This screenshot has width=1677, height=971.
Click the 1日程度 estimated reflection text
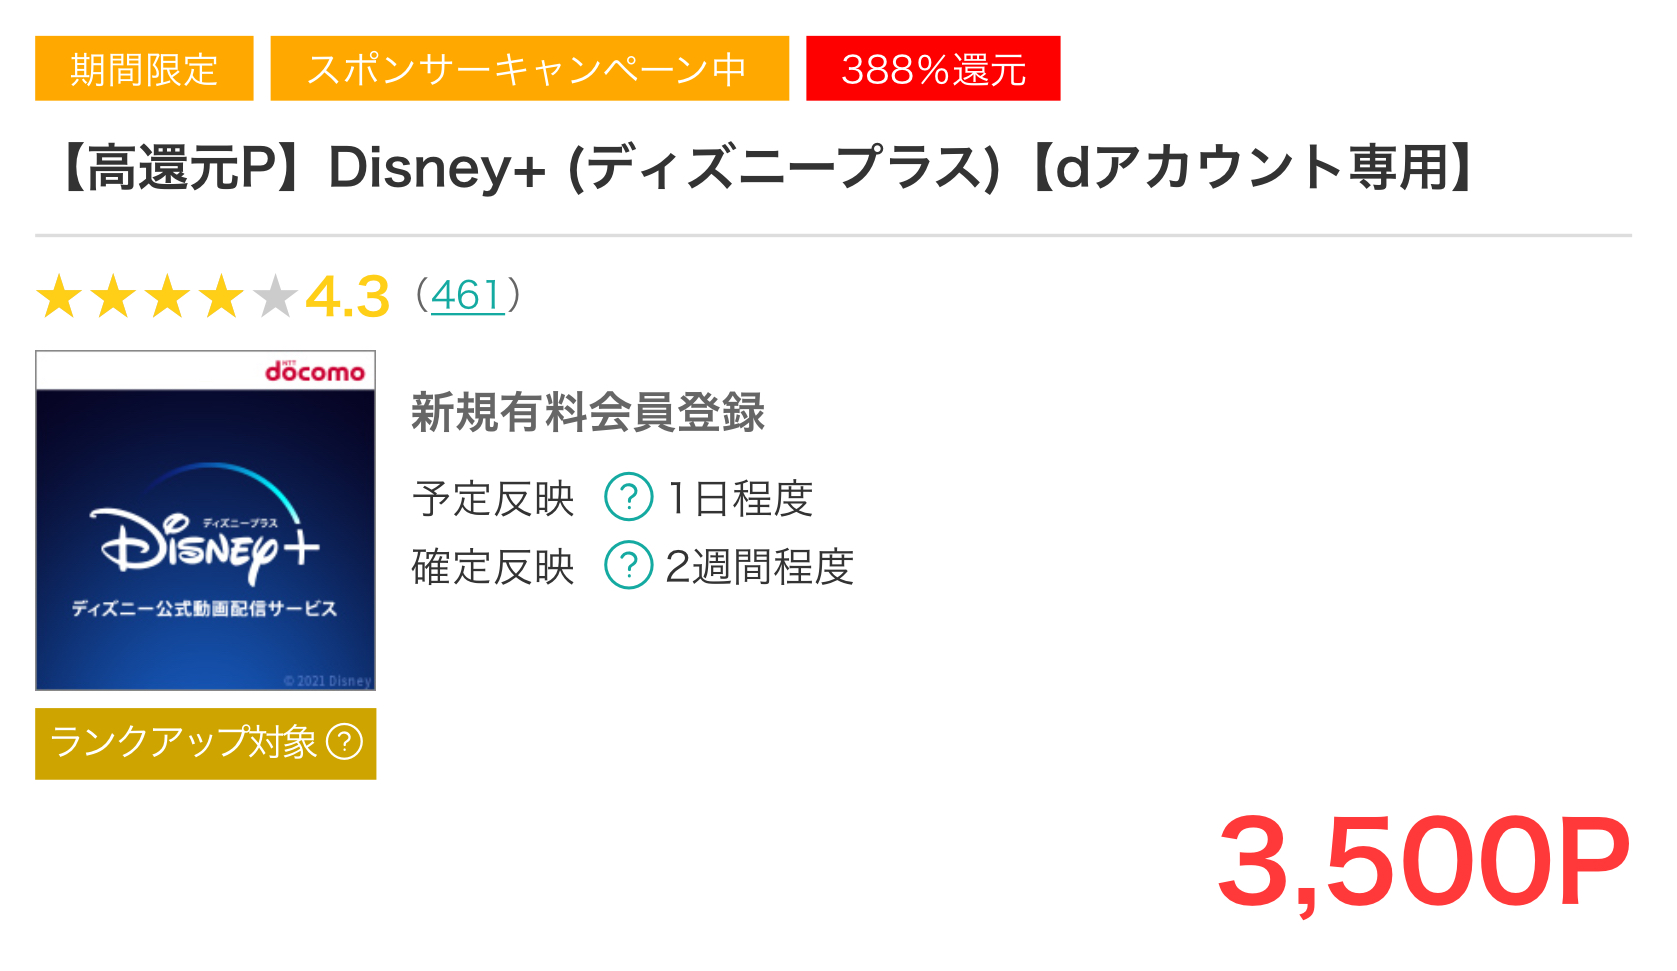coord(740,498)
